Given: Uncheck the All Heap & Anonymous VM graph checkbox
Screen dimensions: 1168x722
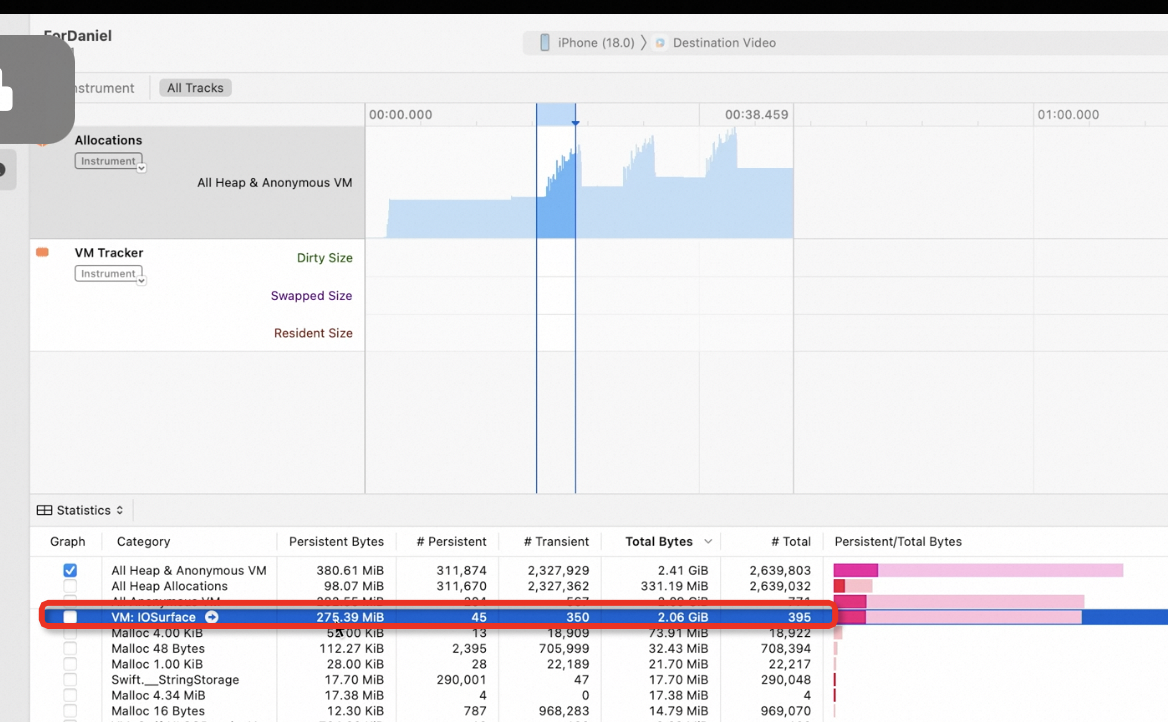Looking at the screenshot, I should click(x=69, y=570).
